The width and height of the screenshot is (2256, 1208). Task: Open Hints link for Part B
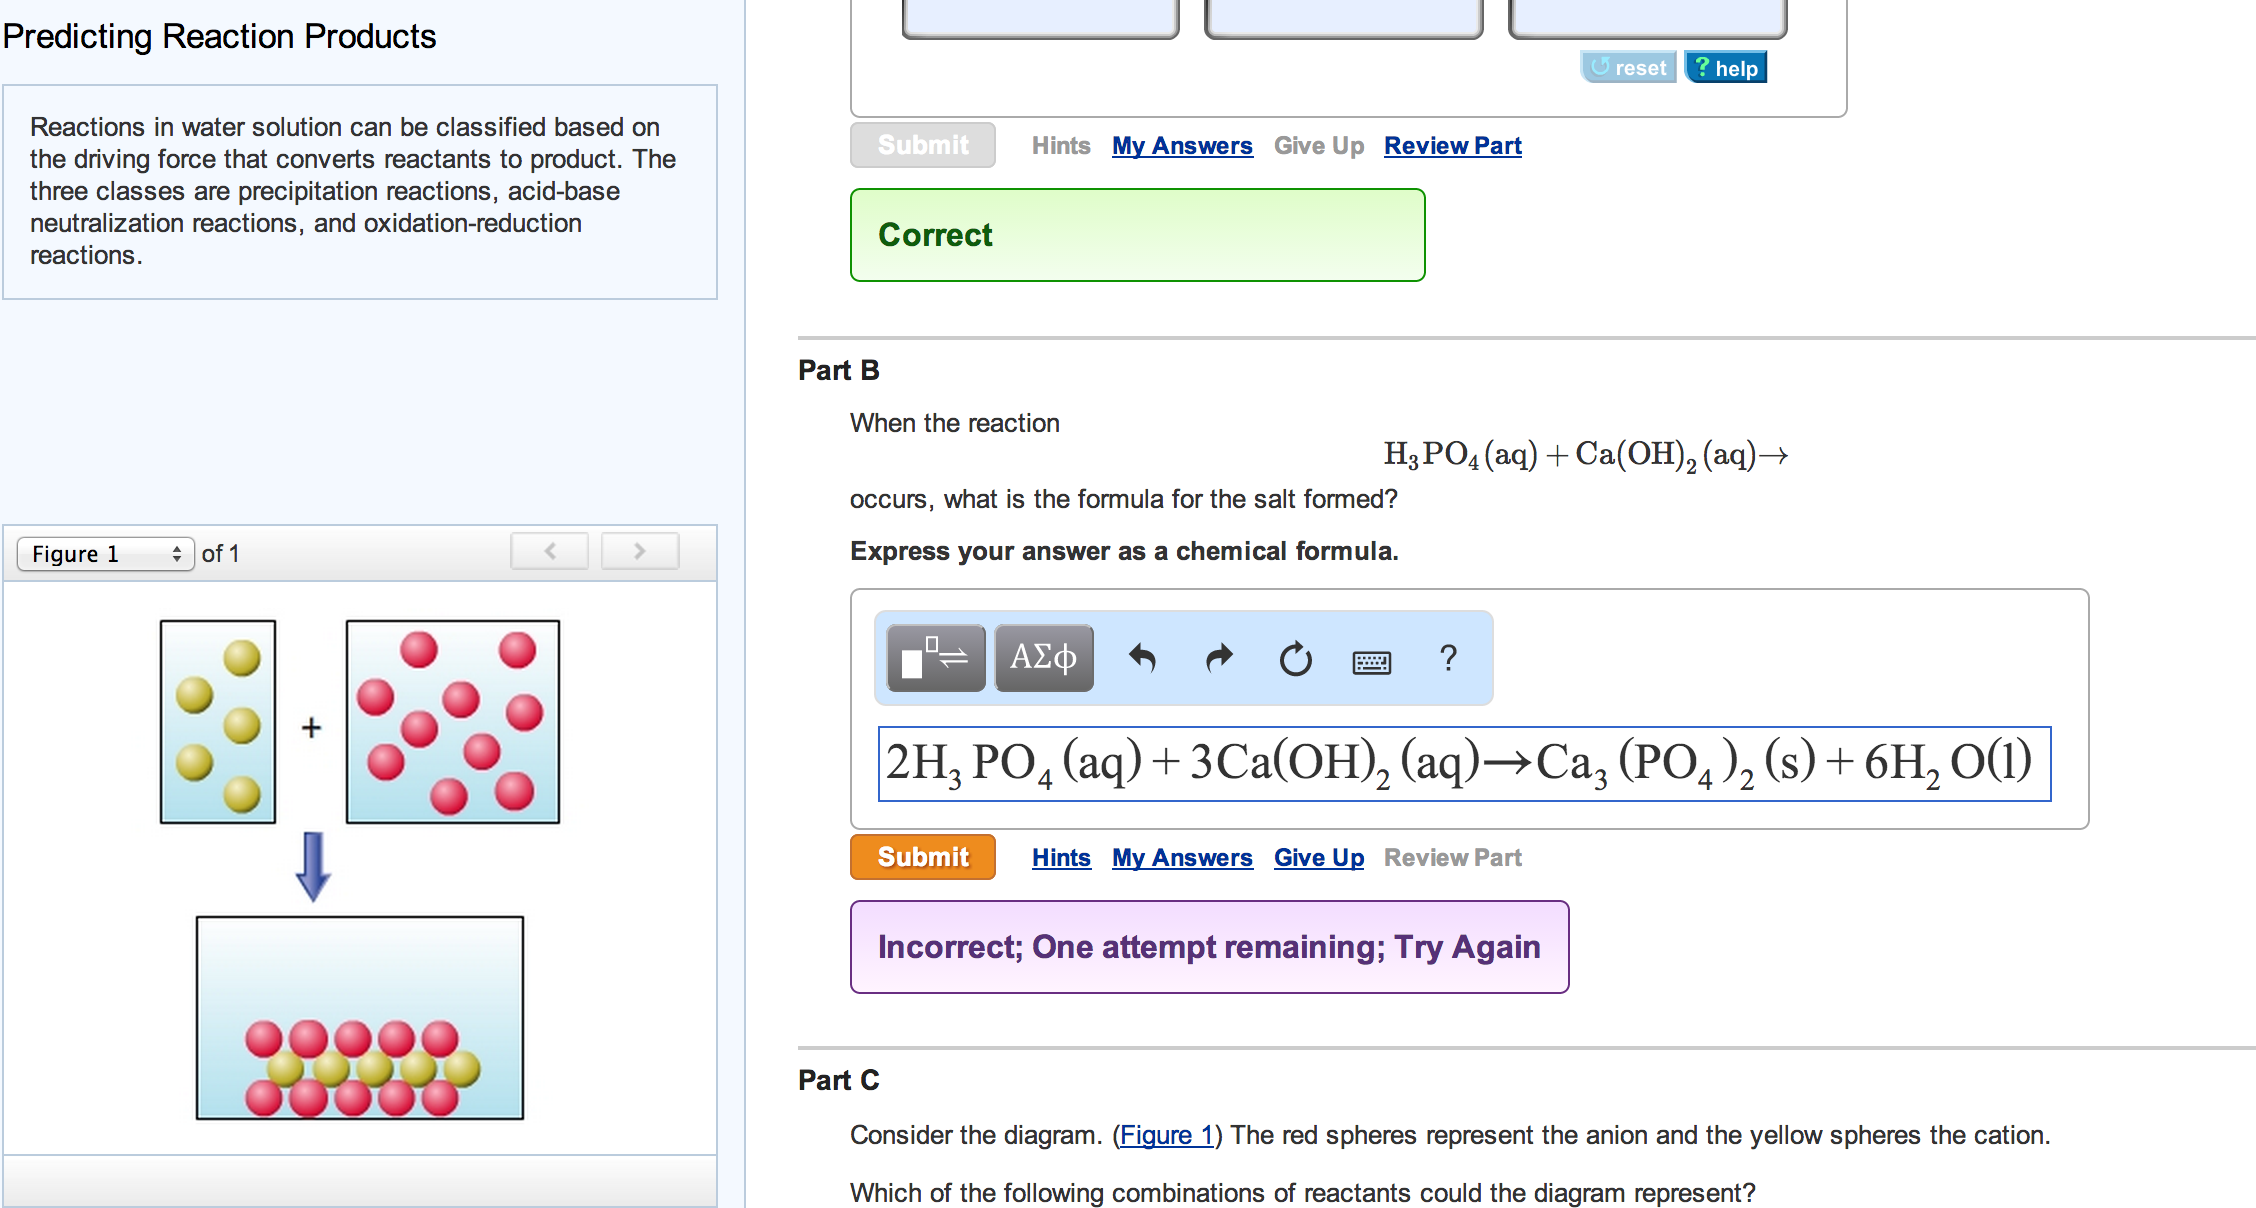point(1061,857)
